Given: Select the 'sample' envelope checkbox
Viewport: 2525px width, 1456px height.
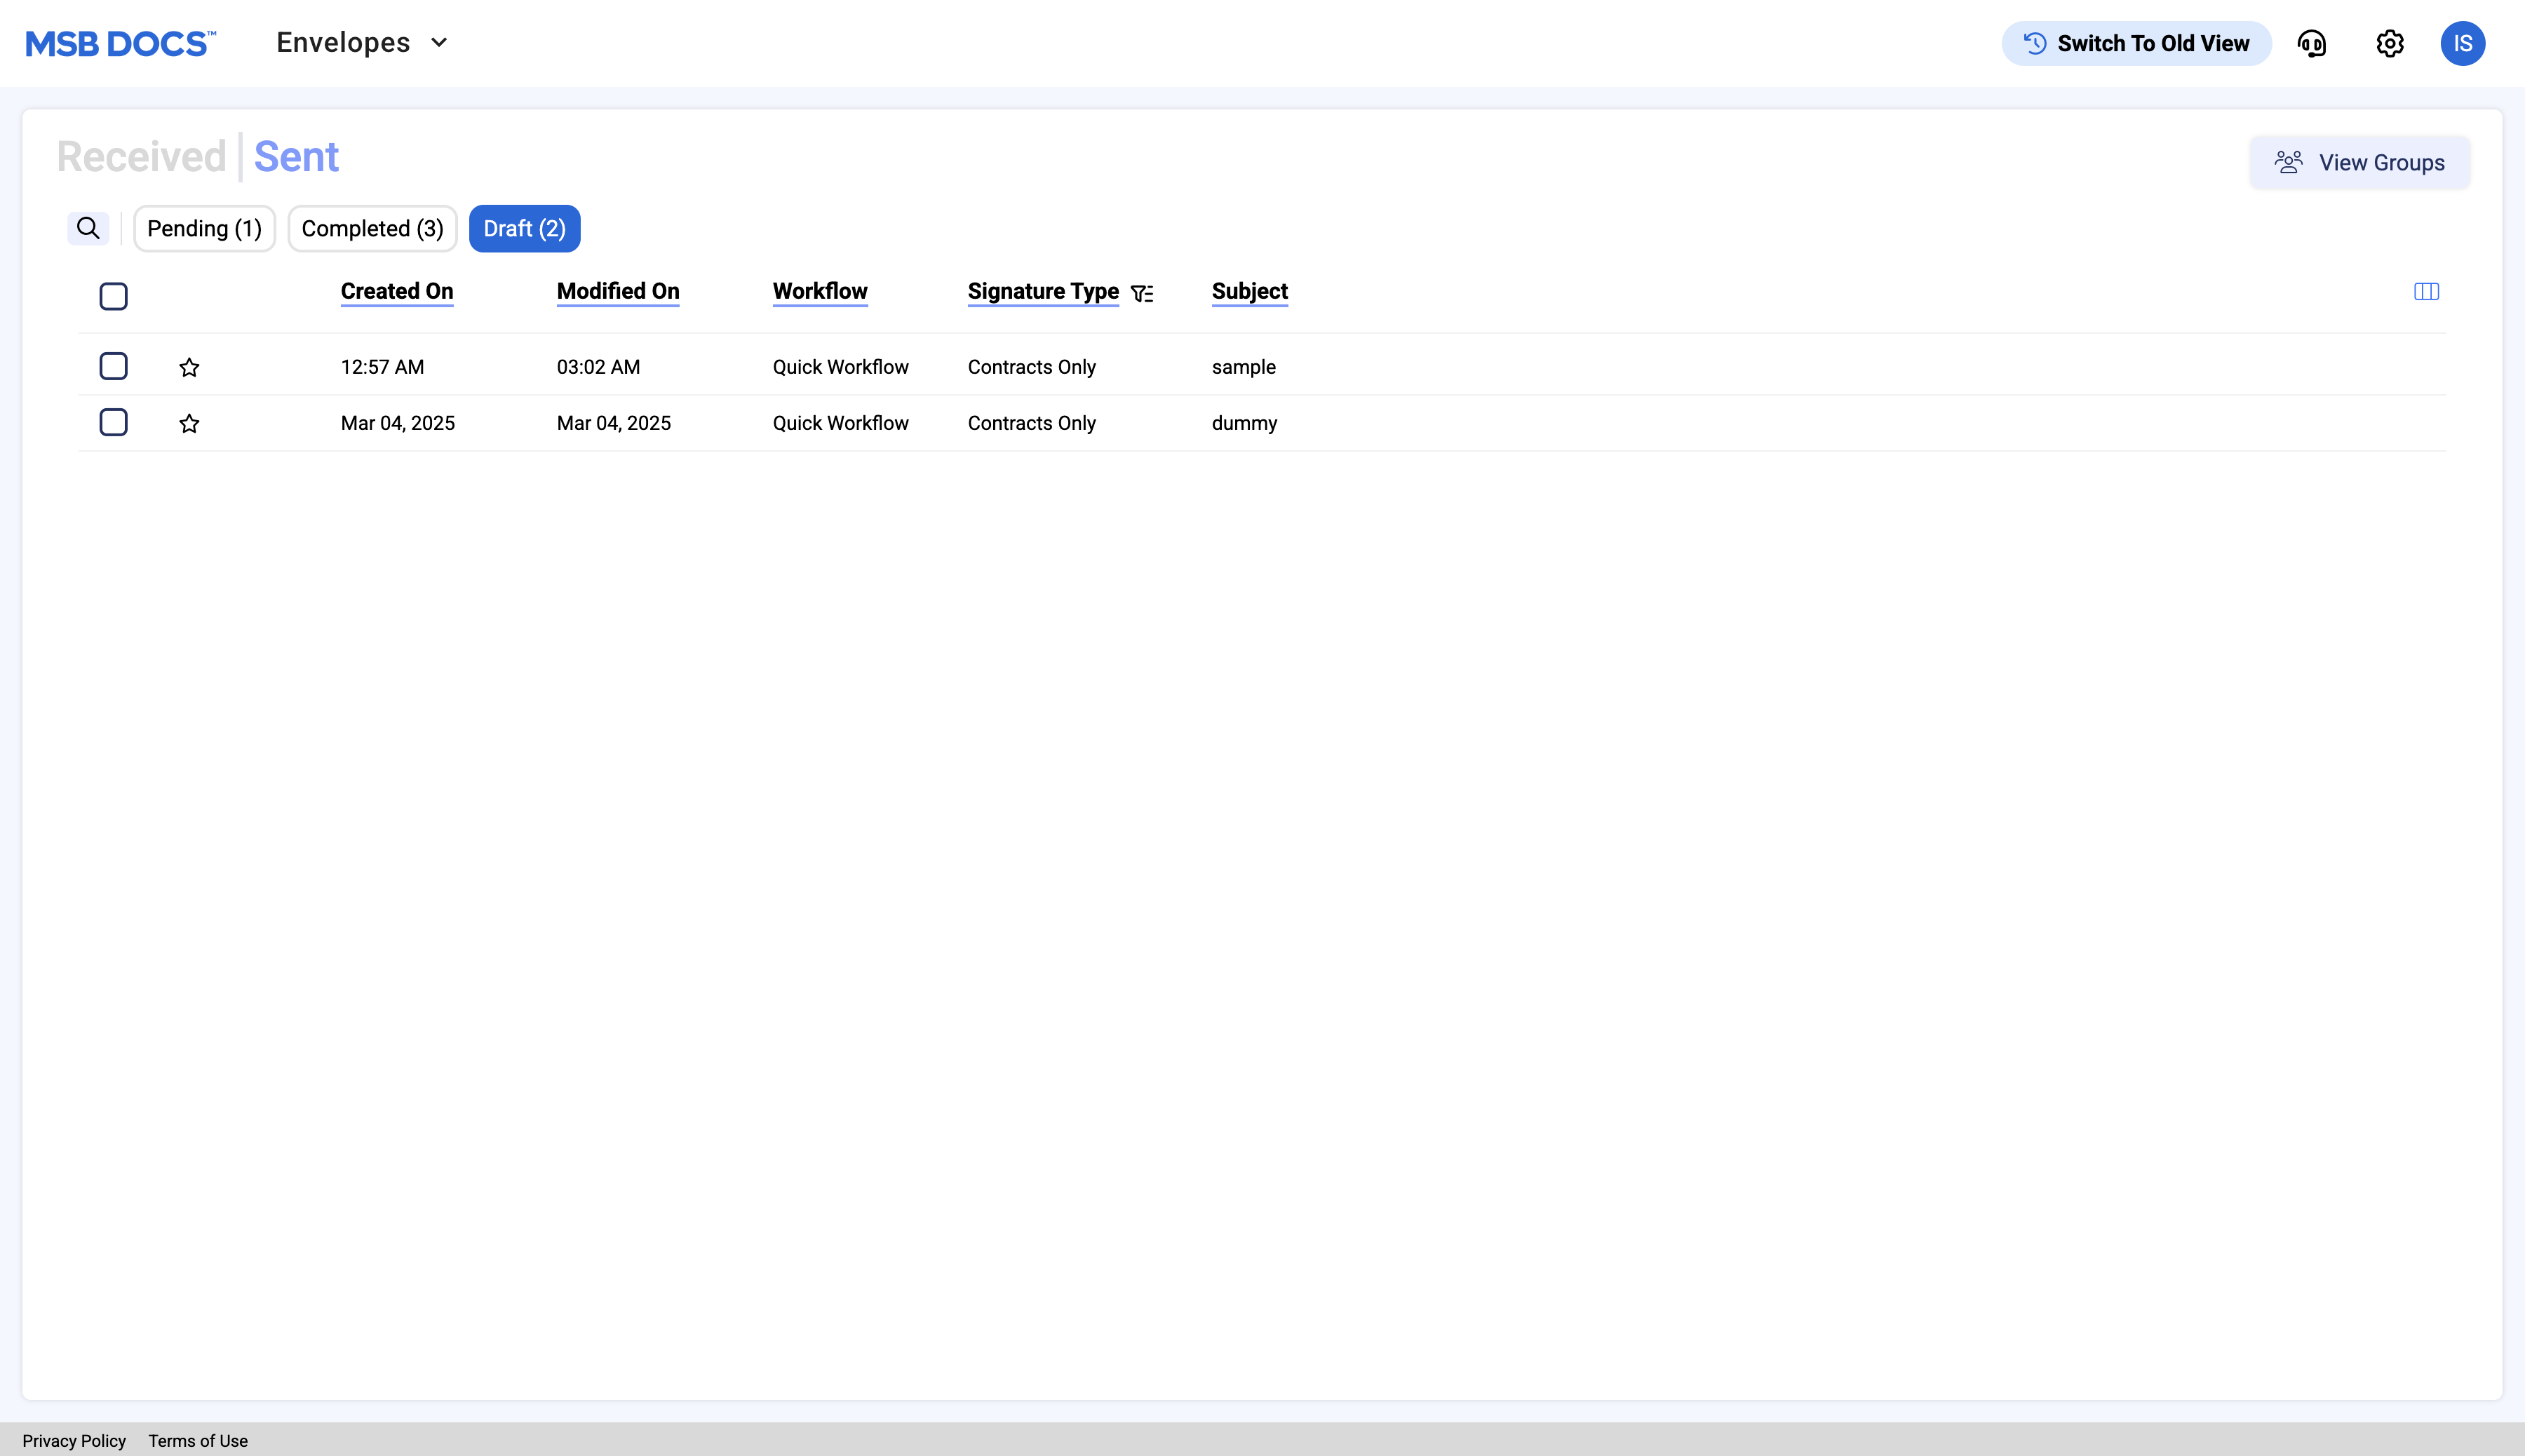Looking at the screenshot, I should tap(113, 366).
